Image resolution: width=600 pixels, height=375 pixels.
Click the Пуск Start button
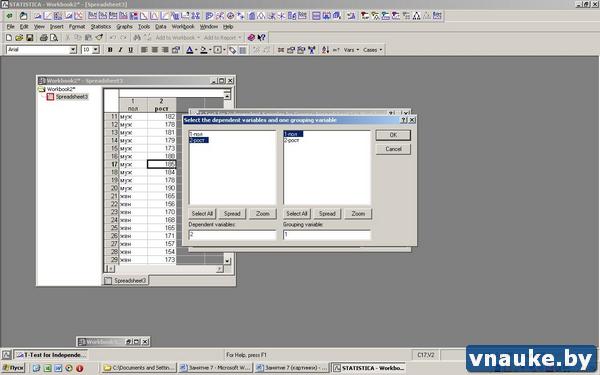pyautogui.click(x=13, y=368)
